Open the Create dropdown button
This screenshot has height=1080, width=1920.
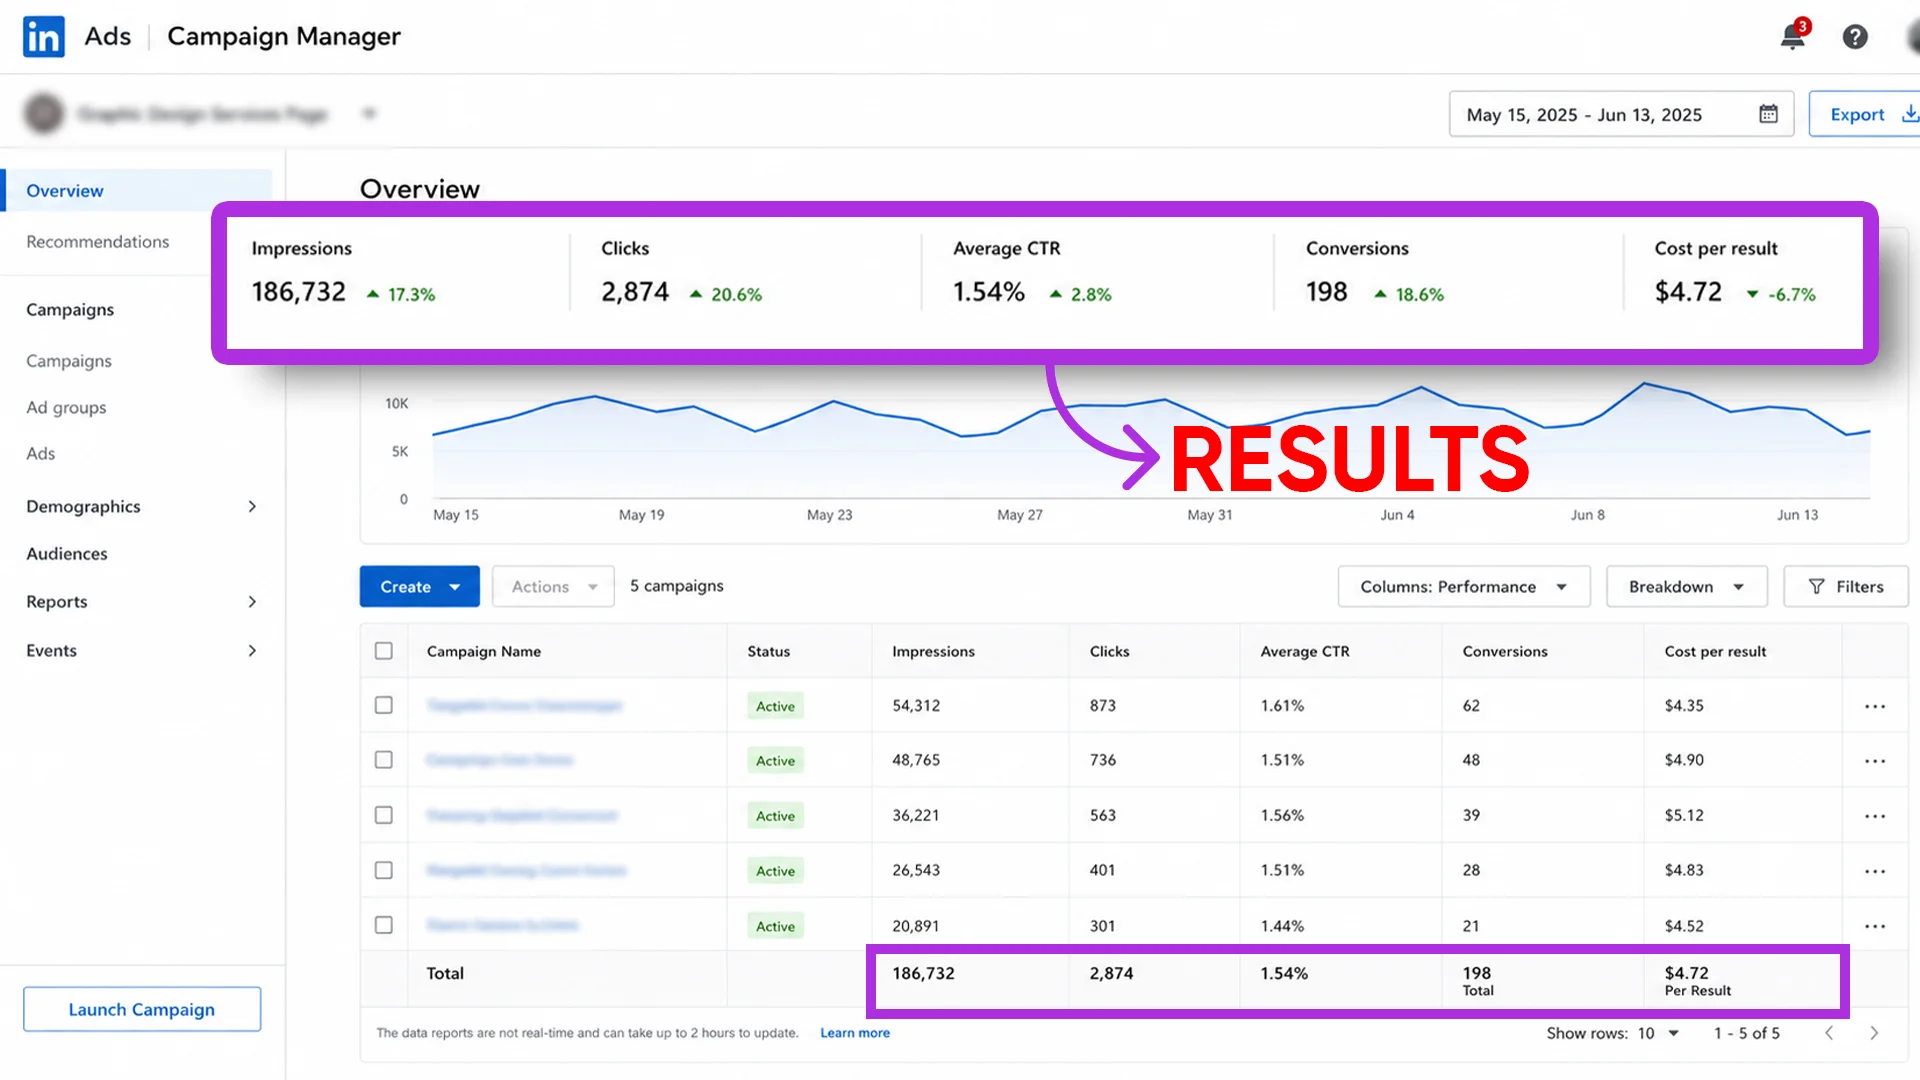420,587
